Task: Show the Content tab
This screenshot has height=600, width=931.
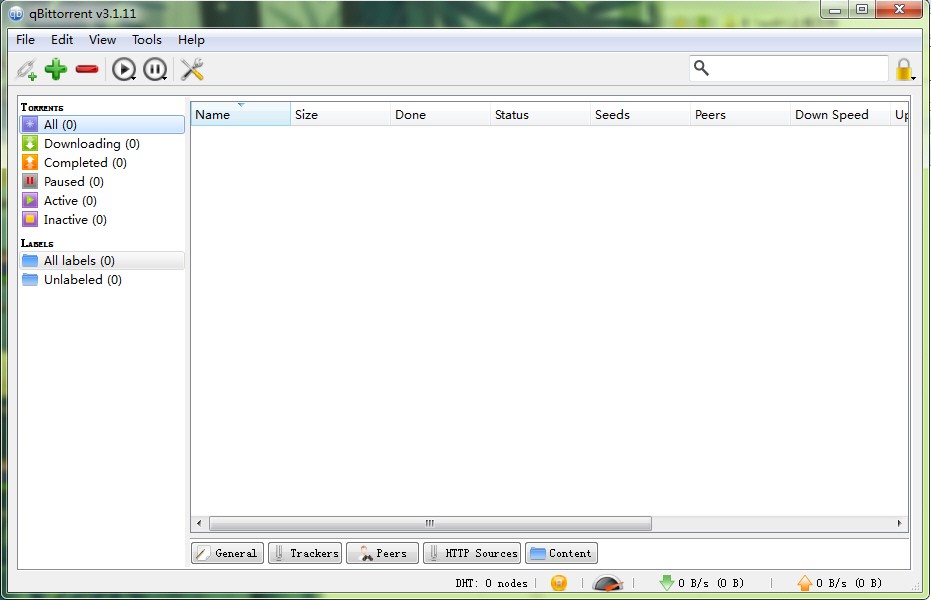Action: (561, 553)
